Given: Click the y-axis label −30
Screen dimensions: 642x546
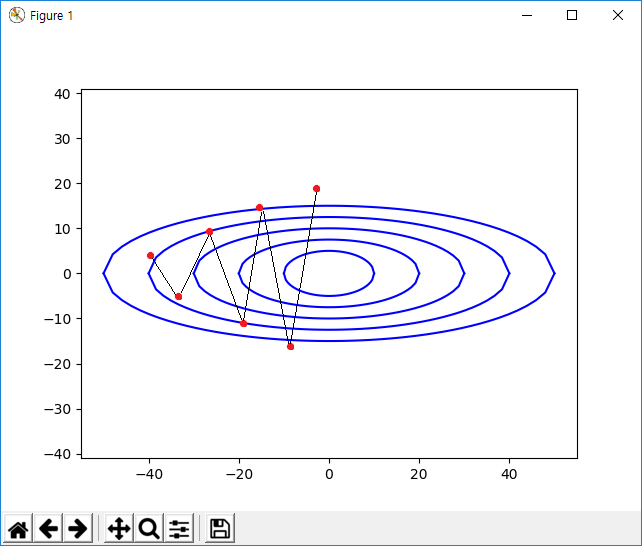Looking at the screenshot, I should tap(58, 409).
